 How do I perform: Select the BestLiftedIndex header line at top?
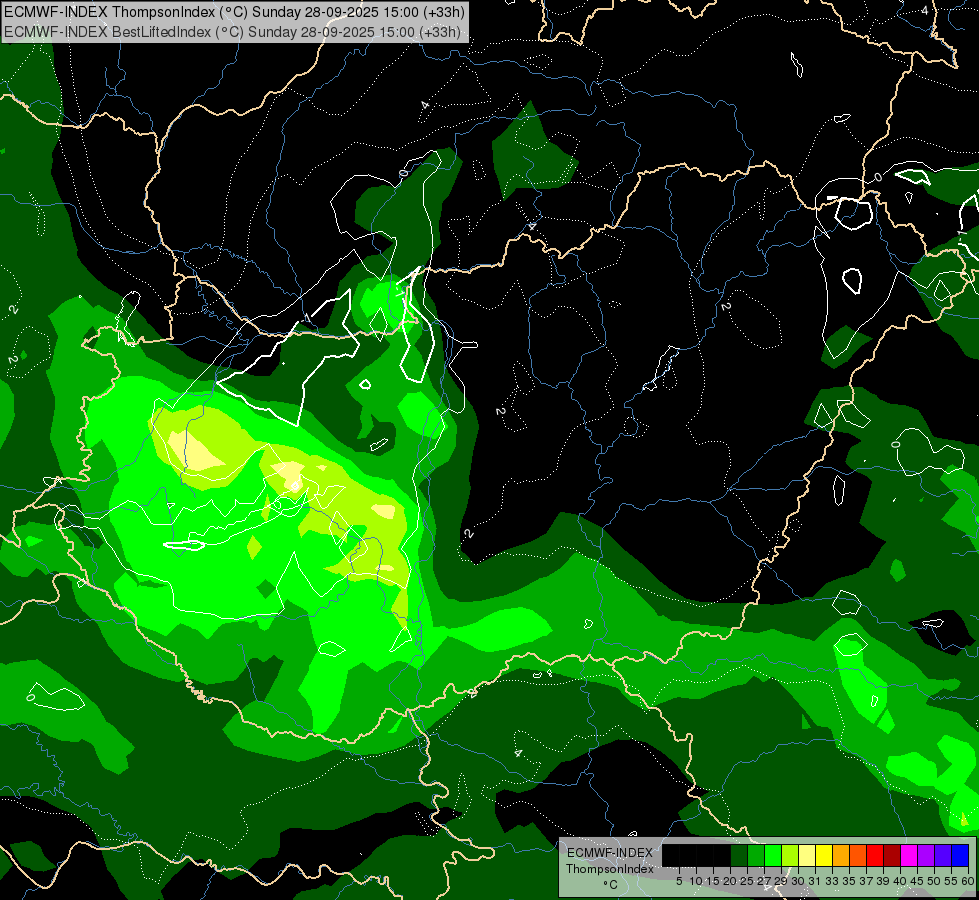coord(232,31)
